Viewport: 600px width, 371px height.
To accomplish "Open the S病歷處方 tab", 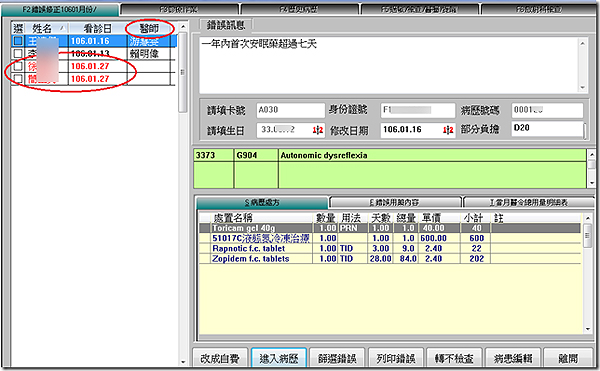I will pos(262,202).
